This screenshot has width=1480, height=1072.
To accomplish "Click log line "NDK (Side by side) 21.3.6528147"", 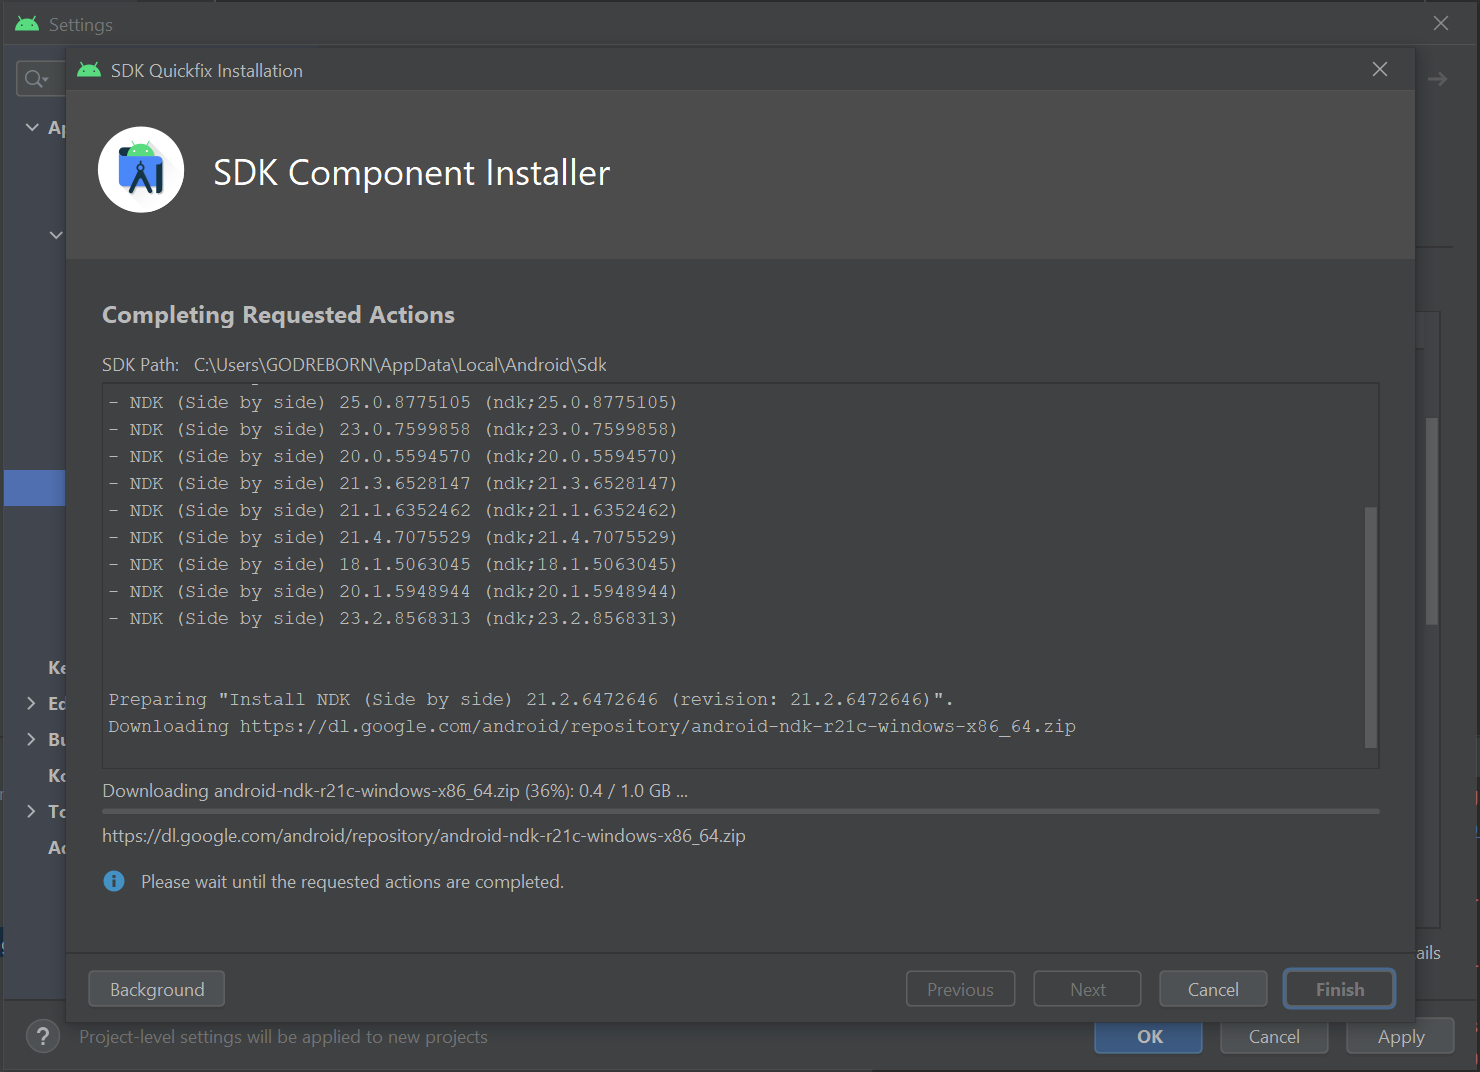I will [x=393, y=483].
